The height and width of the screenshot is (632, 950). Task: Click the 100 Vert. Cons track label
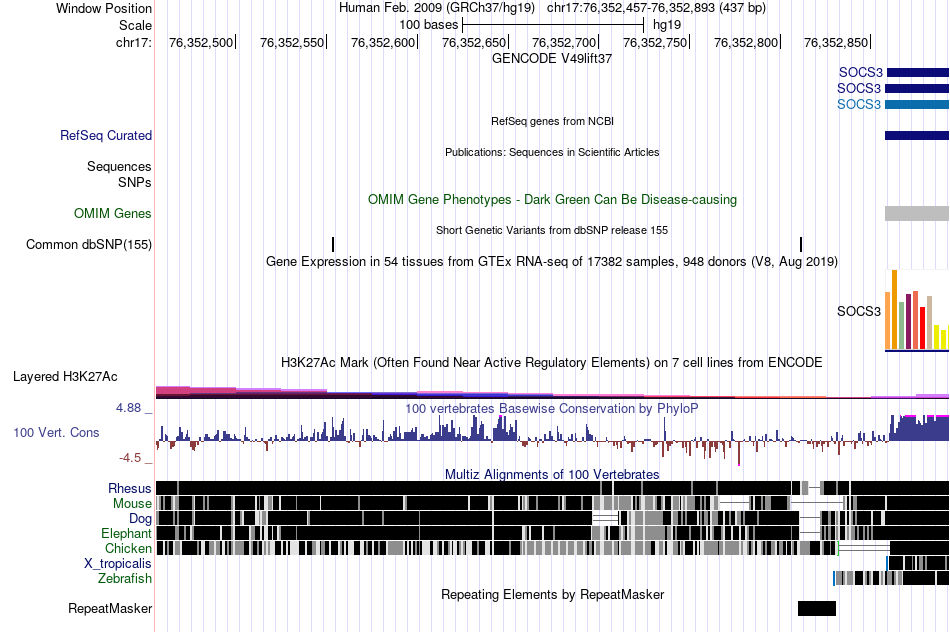56,433
